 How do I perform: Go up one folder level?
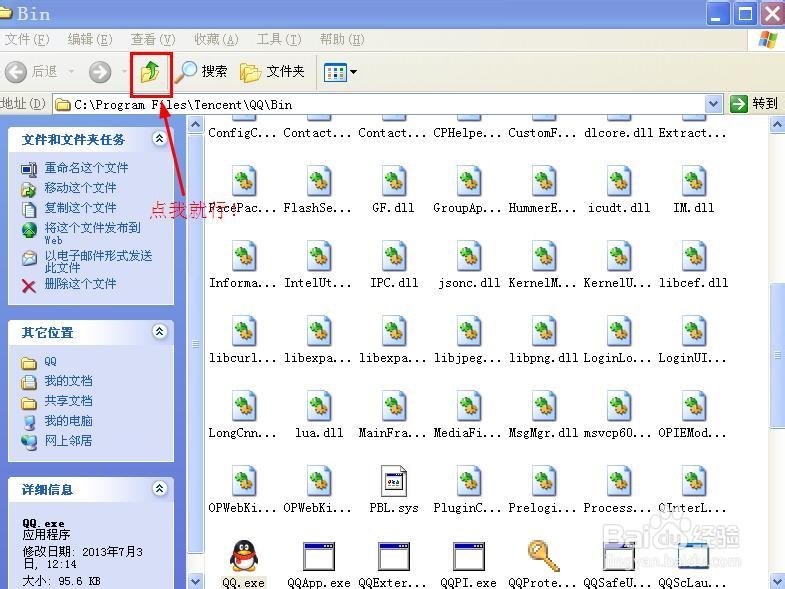(x=150, y=72)
